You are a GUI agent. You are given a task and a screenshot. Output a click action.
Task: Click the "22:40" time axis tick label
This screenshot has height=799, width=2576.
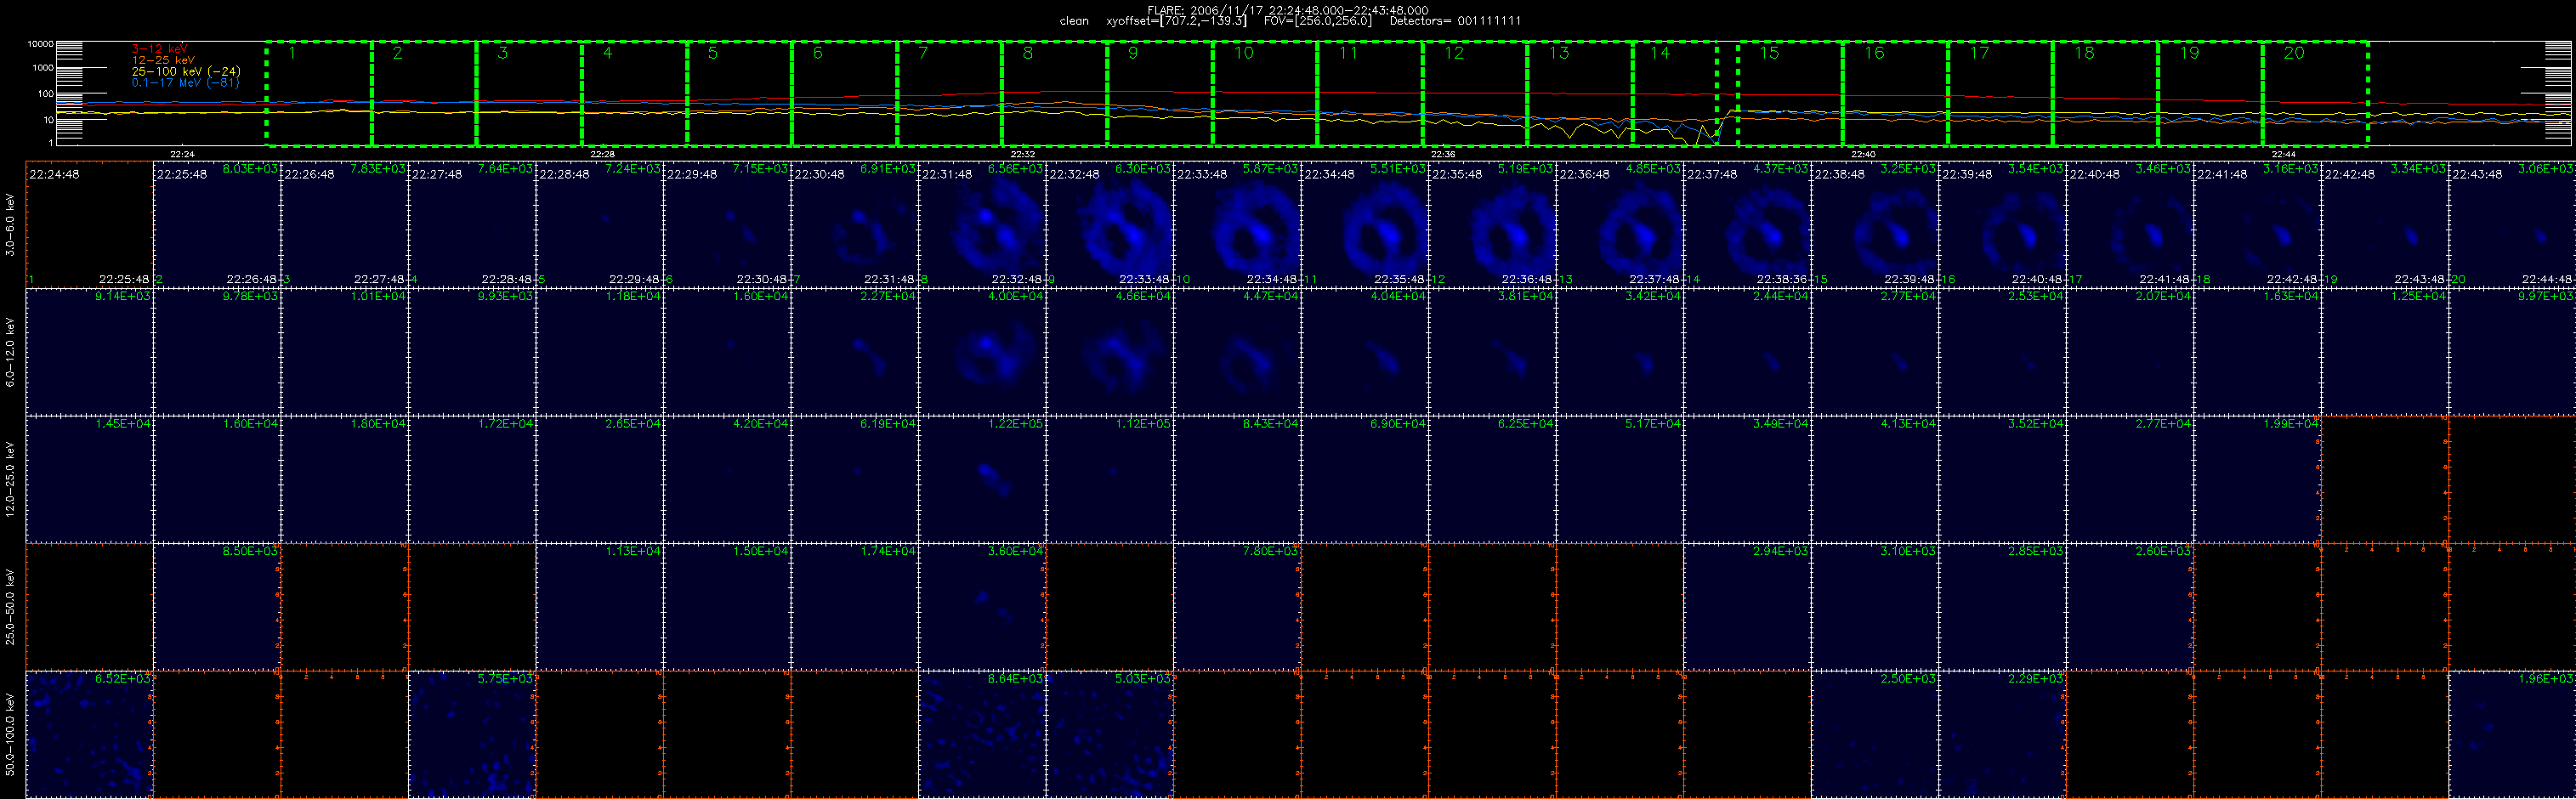point(1863,154)
